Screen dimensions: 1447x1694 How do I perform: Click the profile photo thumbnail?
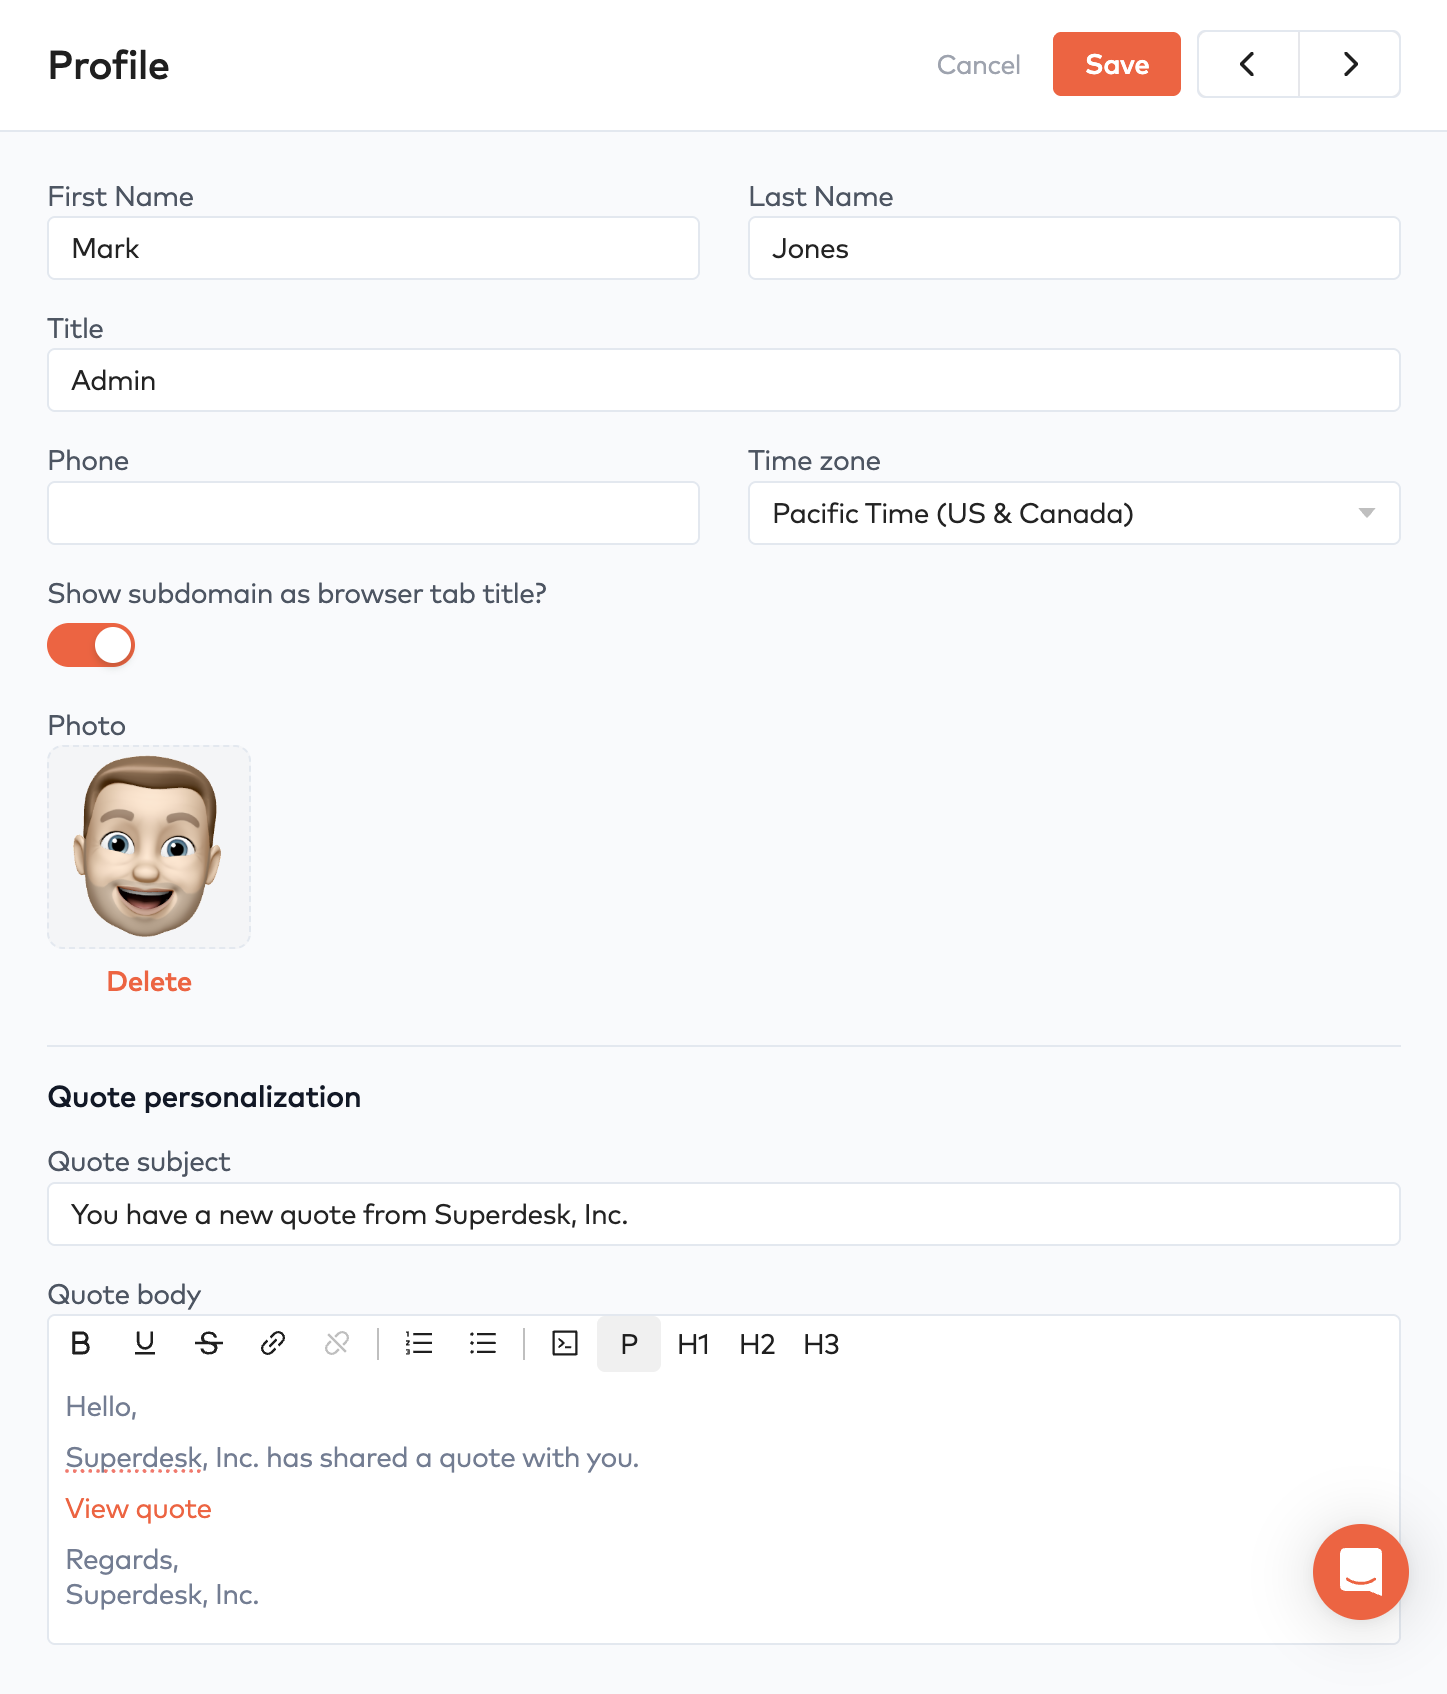click(149, 847)
